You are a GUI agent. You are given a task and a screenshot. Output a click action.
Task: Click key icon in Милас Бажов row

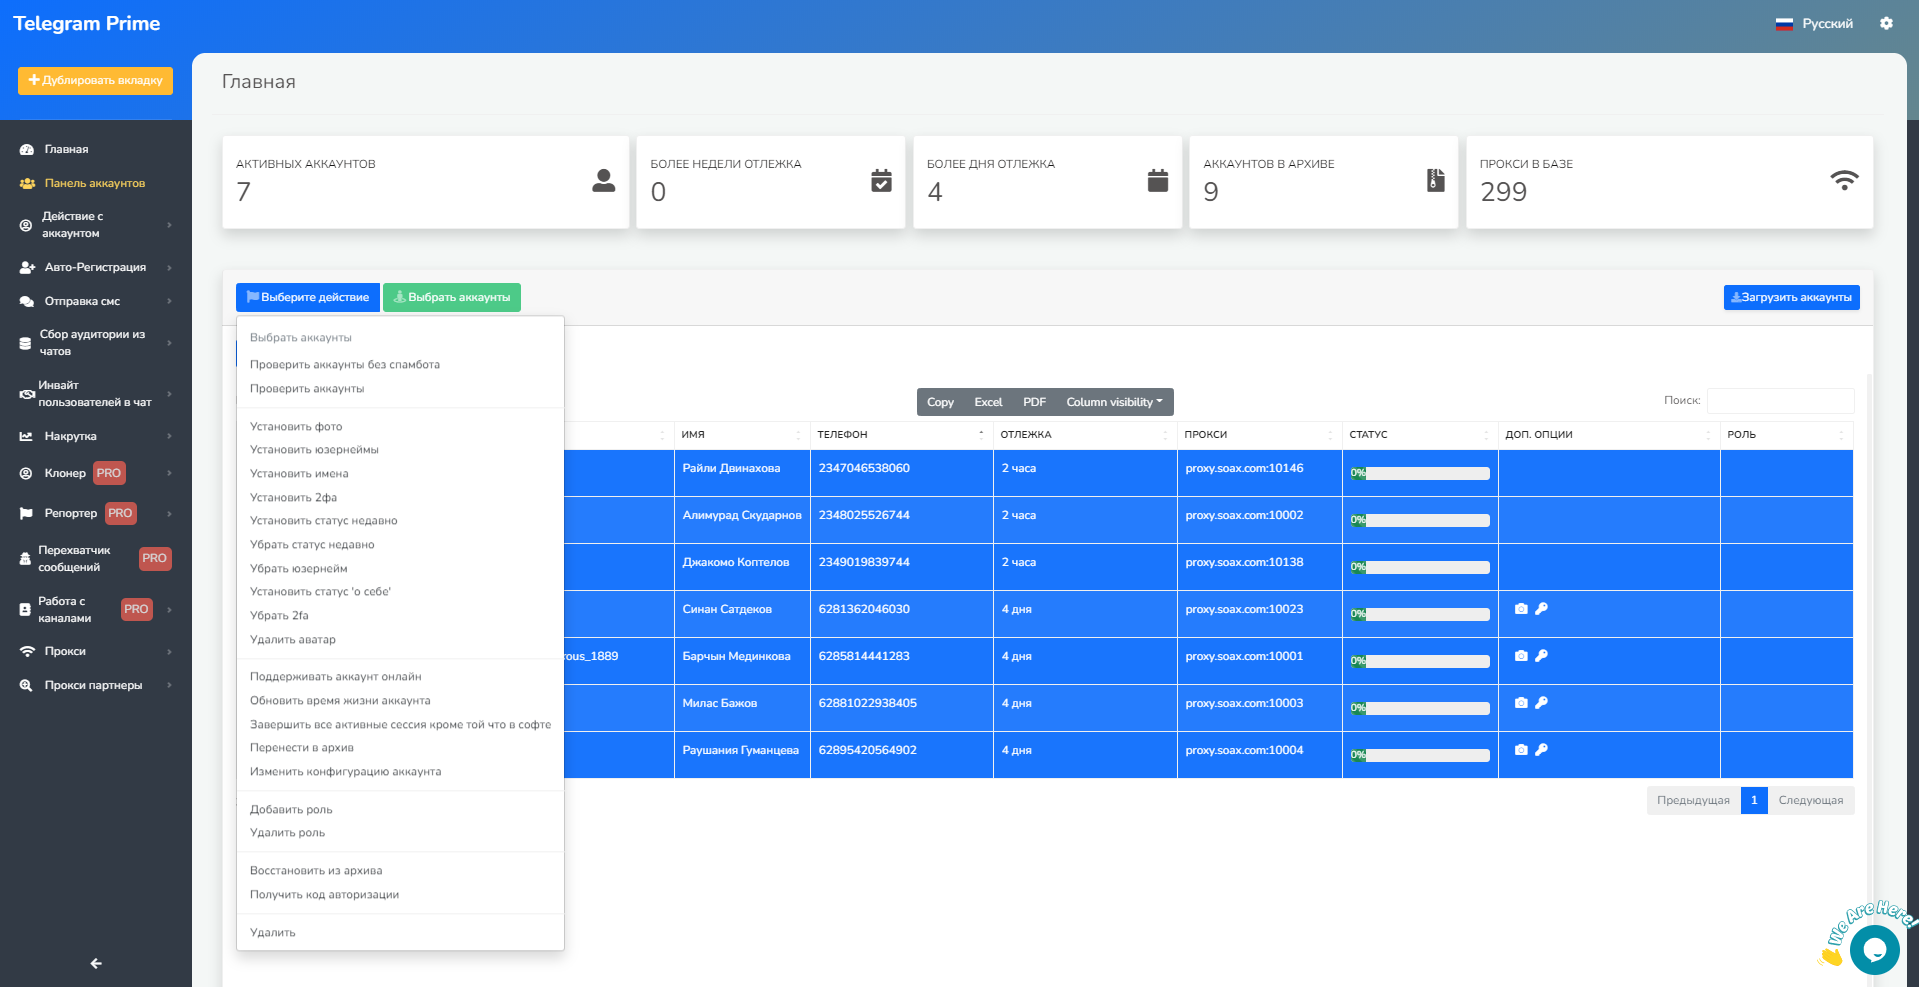click(1541, 703)
